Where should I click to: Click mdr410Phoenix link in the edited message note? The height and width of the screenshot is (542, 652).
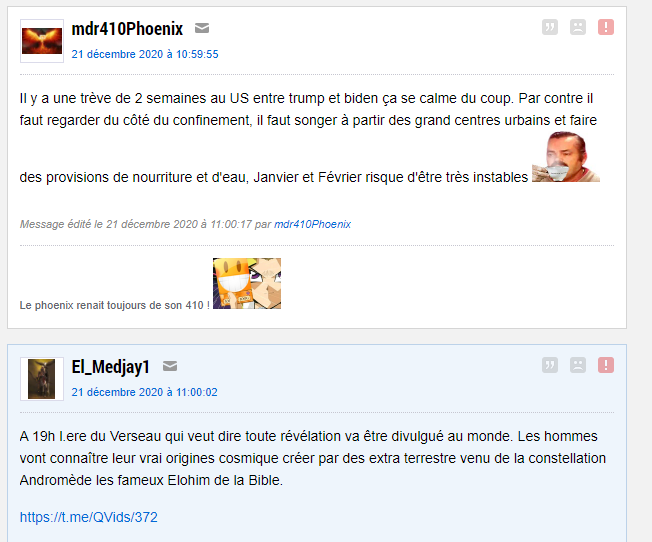click(x=312, y=224)
